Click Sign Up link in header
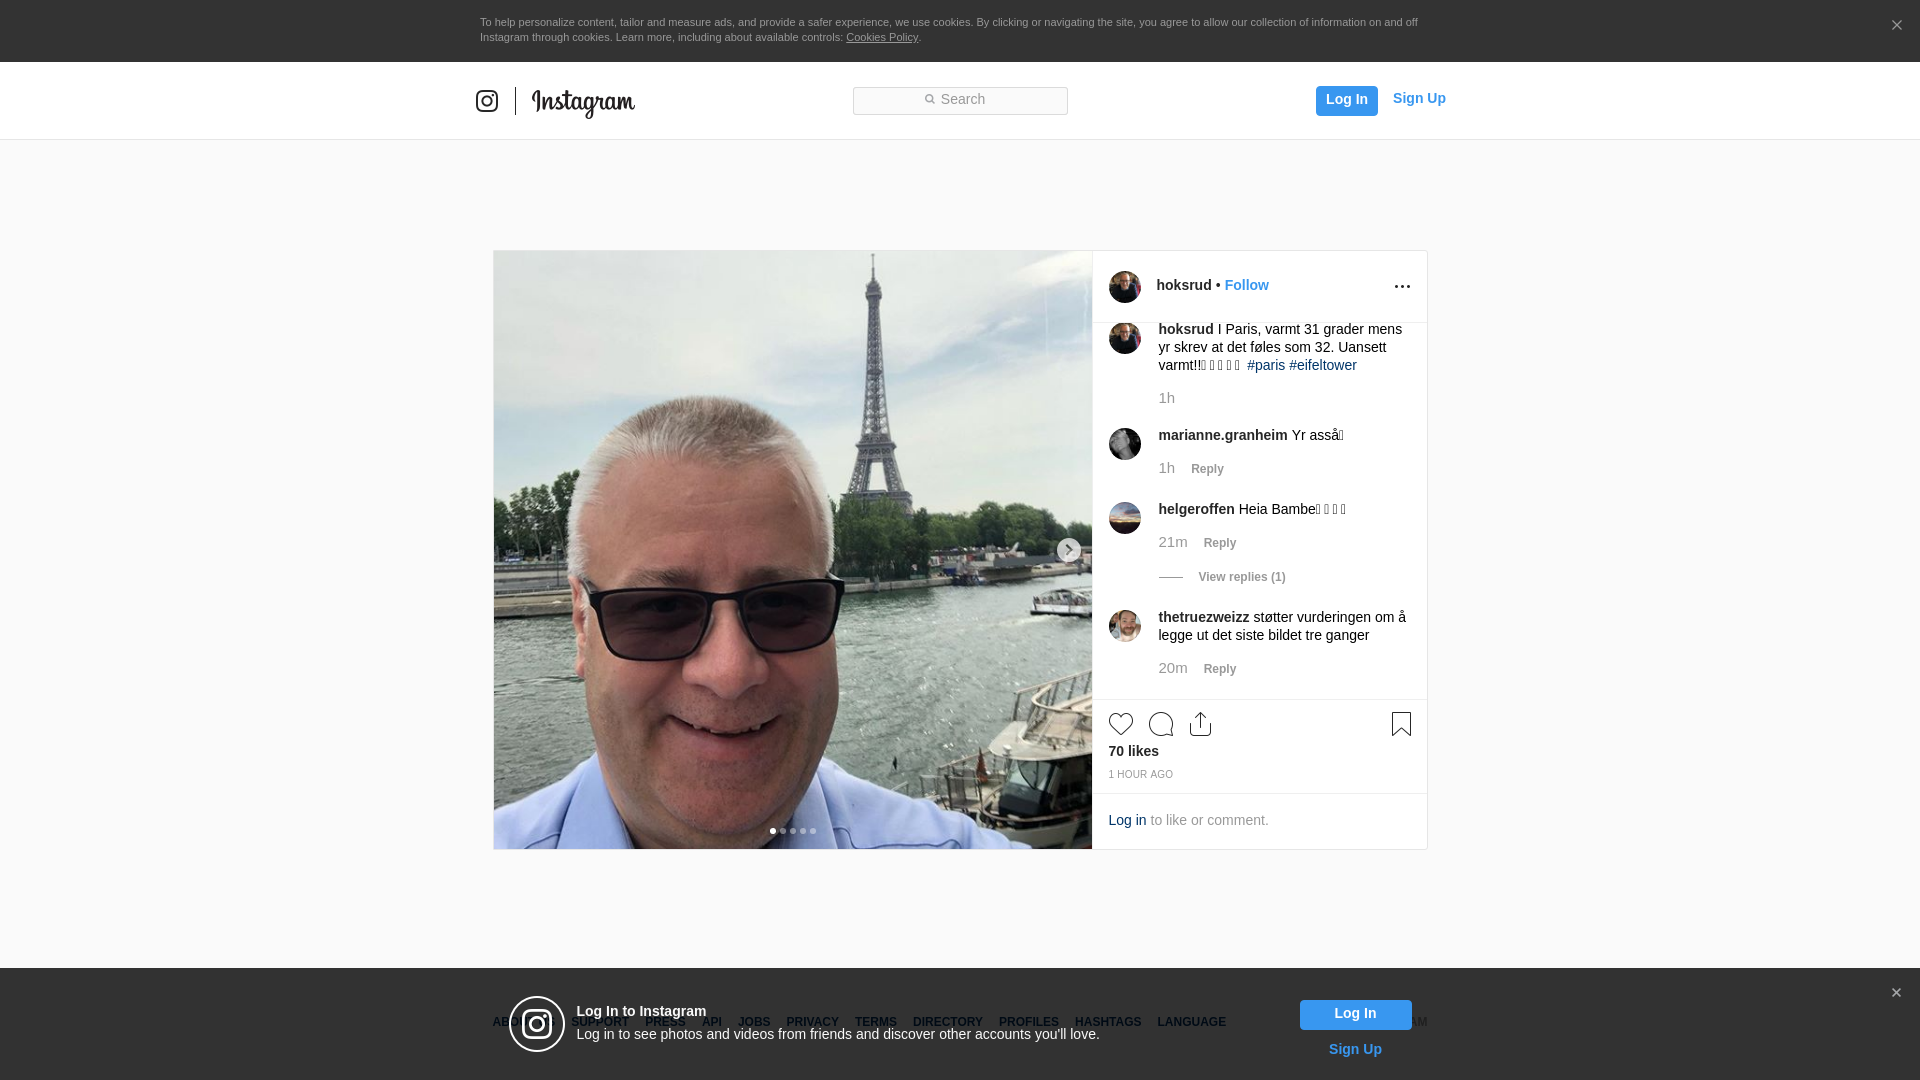This screenshot has width=1920, height=1080. (x=1418, y=98)
